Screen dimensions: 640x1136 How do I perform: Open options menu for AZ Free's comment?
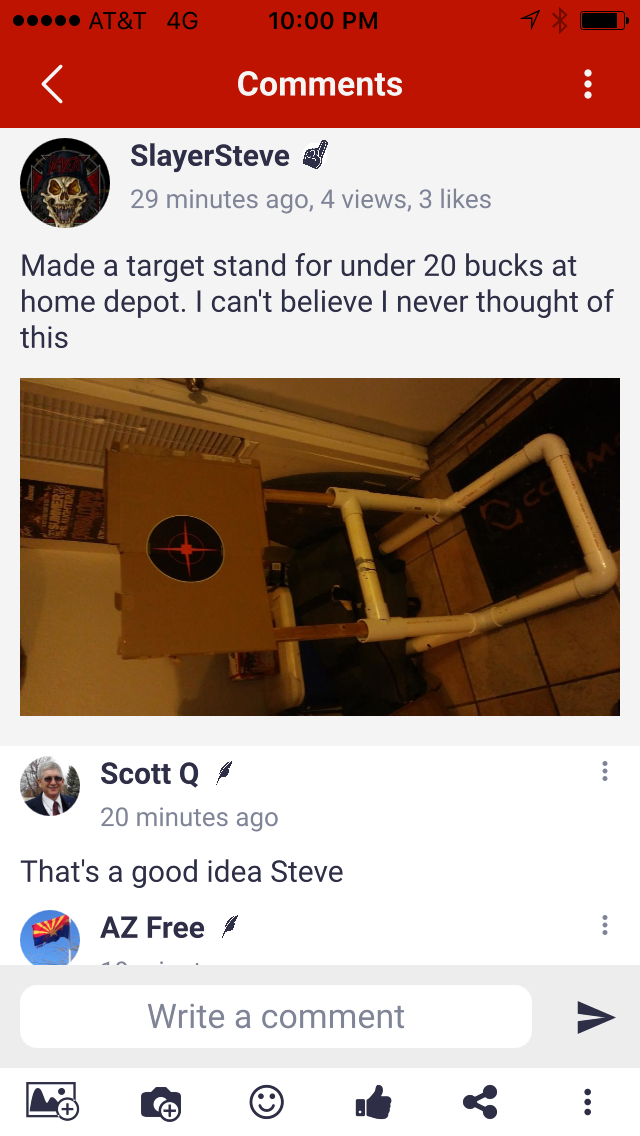pyautogui.click(x=604, y=925)
